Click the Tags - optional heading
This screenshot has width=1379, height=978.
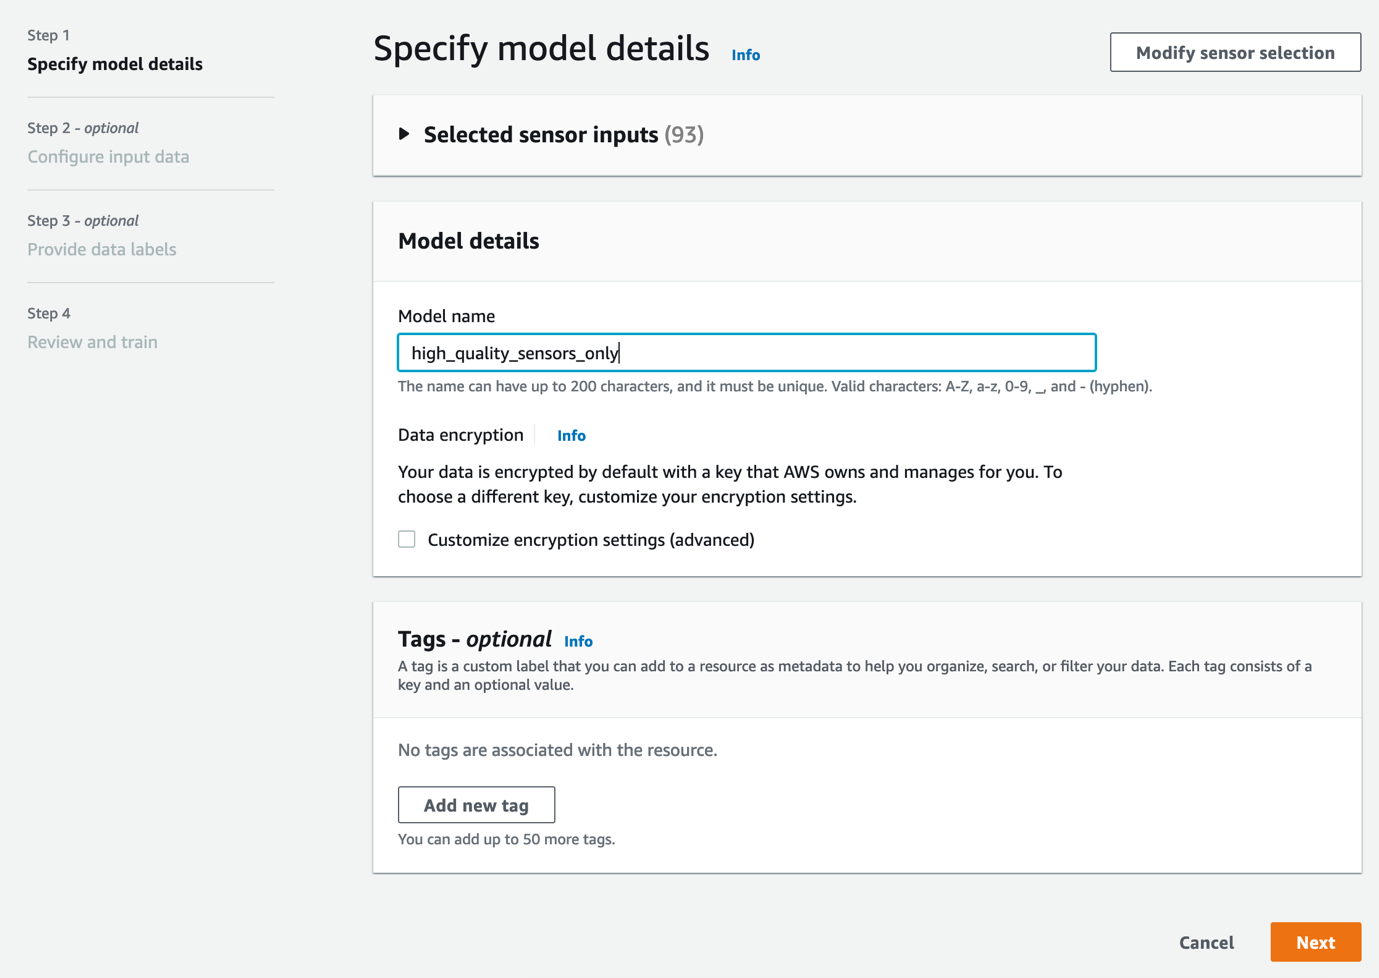tap(474, 640)
